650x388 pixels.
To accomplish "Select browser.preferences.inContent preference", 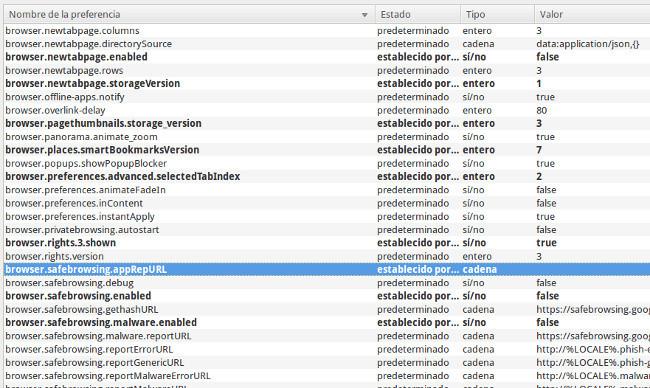I will pos(327,203).
